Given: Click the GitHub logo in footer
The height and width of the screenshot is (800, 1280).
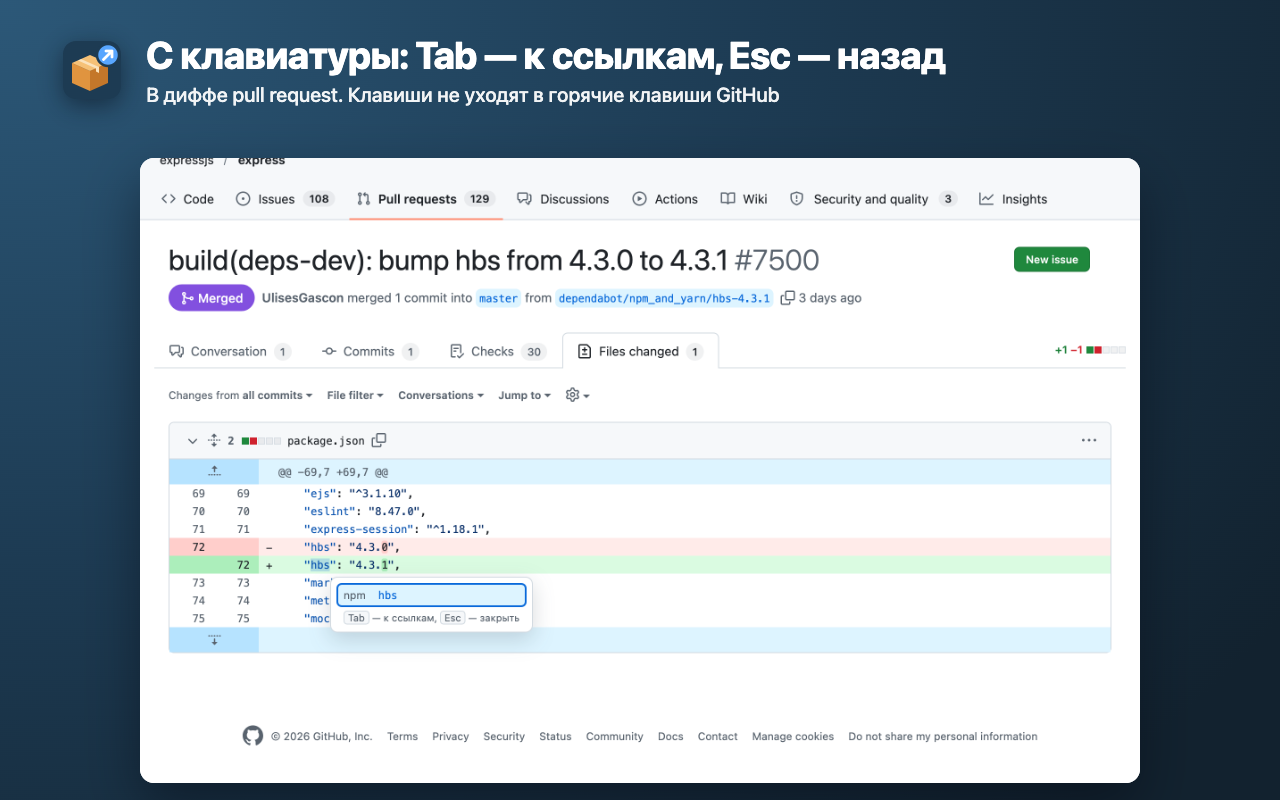Looking at the screenshot, I should pos(252,736).
